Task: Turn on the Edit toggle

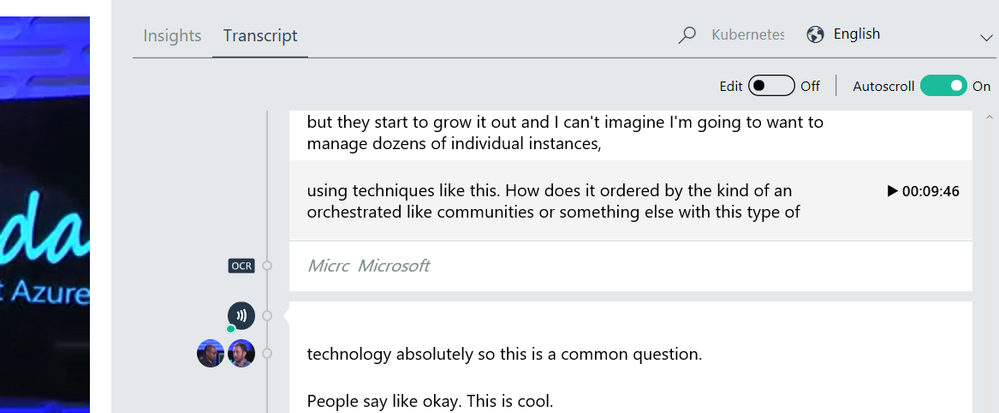Action: pyautogui.click(x=771, y=86)
